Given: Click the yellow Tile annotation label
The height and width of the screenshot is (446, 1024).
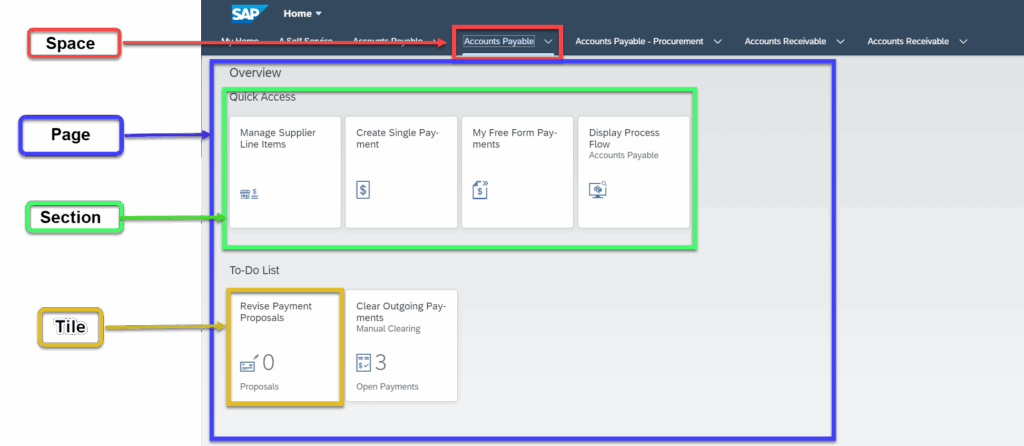Looking at the screenshot, I should point(70,327).
